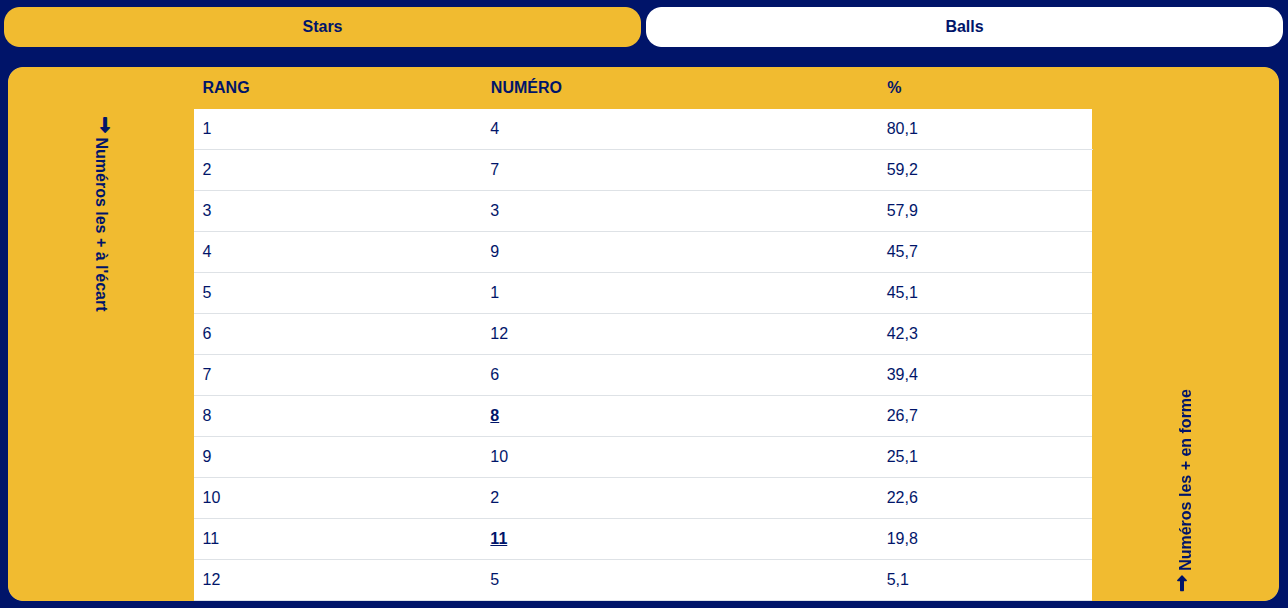Select the 'Numéros les + en forme' label
Screen dimensions: 1288x608
tap(1185, 479)
